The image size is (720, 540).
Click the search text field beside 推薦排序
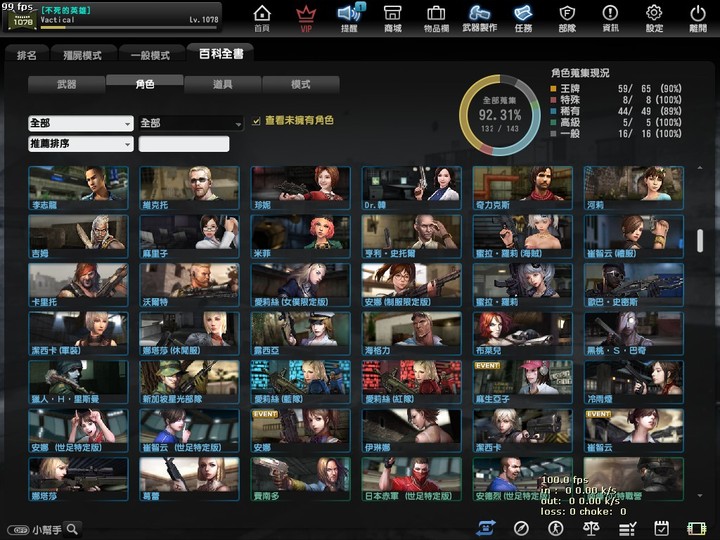184,144
